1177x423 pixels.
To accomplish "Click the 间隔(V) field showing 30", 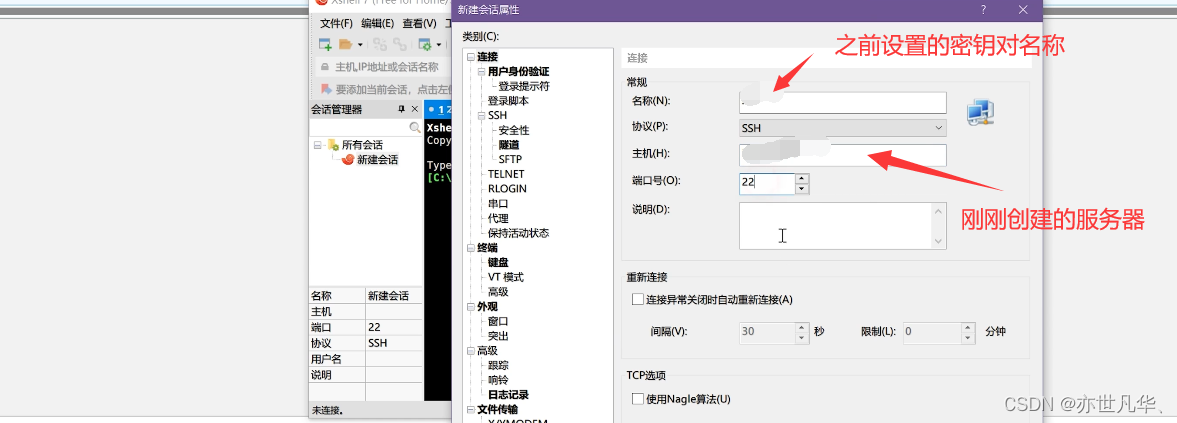I will (766, 331).
